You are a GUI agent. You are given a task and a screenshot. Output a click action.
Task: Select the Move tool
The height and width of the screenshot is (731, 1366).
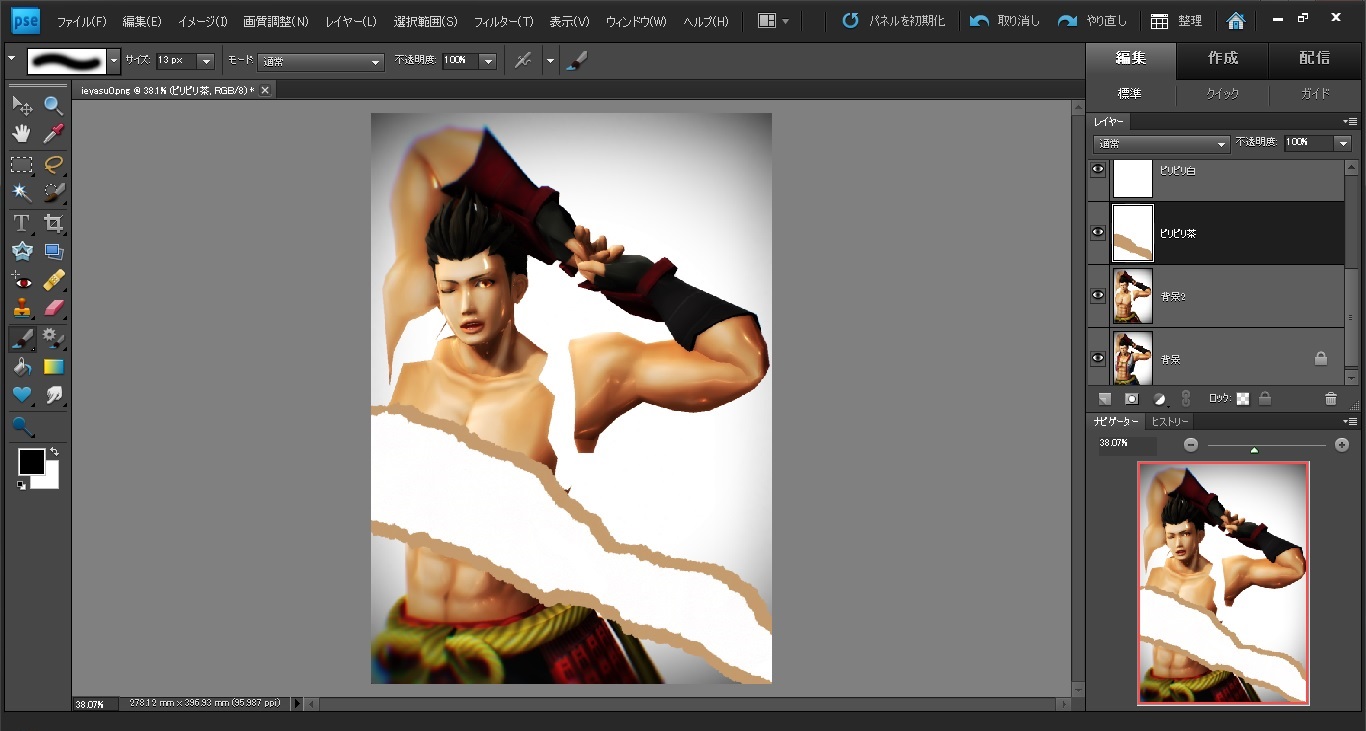(x=21, y=105)
